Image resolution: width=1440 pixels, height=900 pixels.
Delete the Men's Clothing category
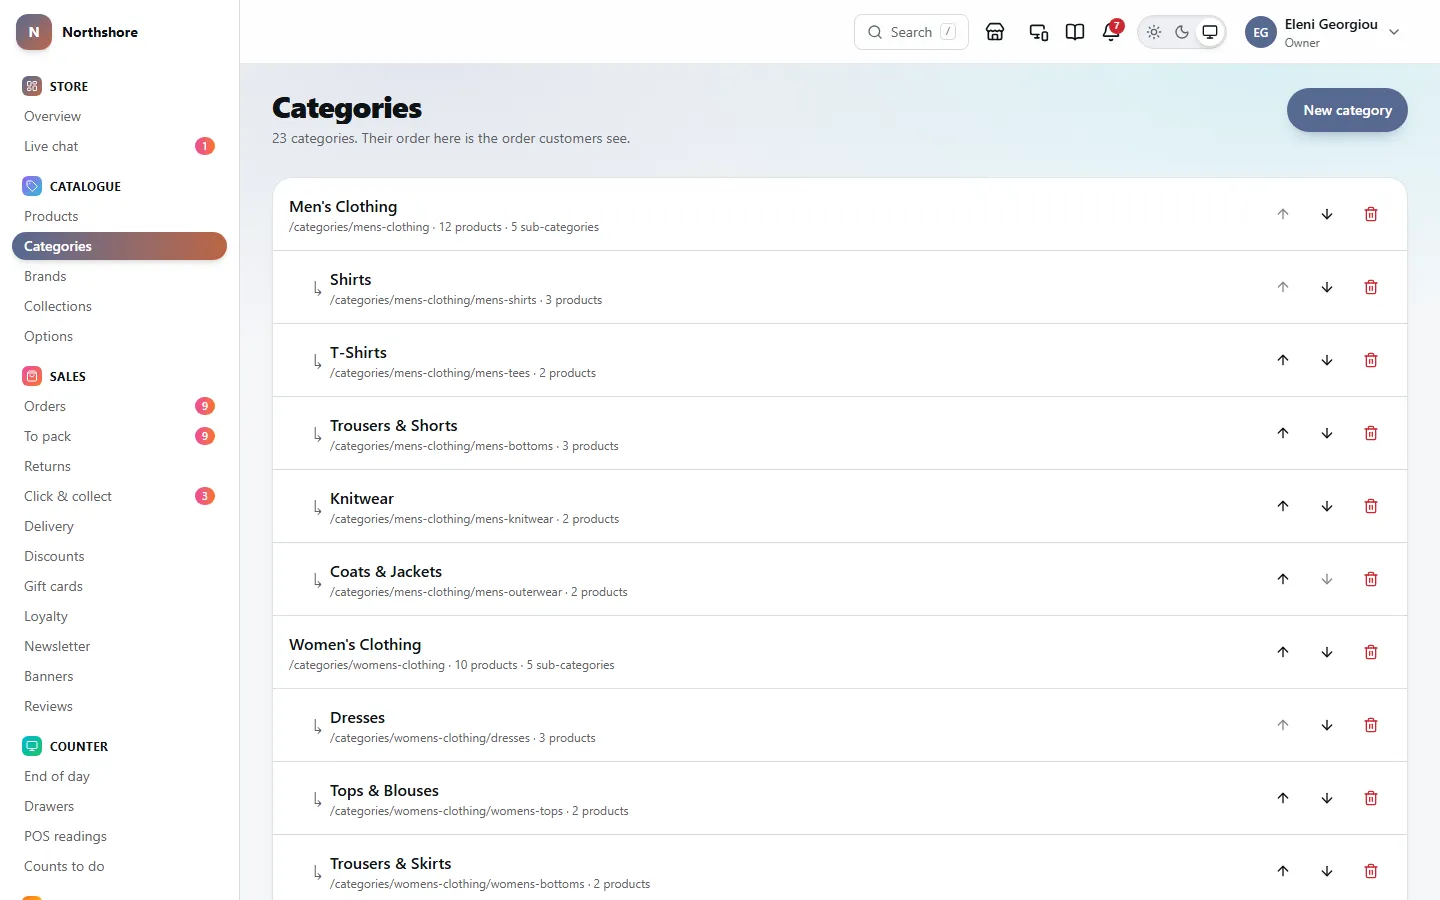click(x=1371, y=214)
